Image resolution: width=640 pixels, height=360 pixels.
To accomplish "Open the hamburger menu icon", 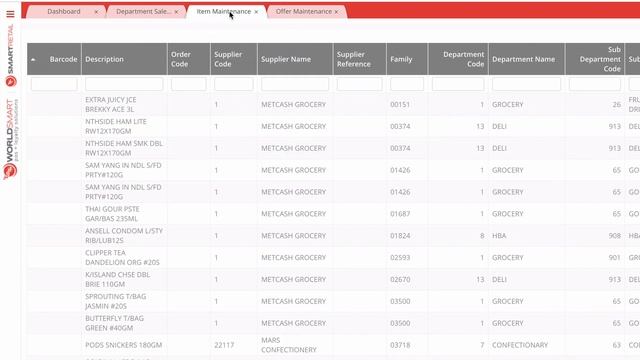I will pos(10,14).
